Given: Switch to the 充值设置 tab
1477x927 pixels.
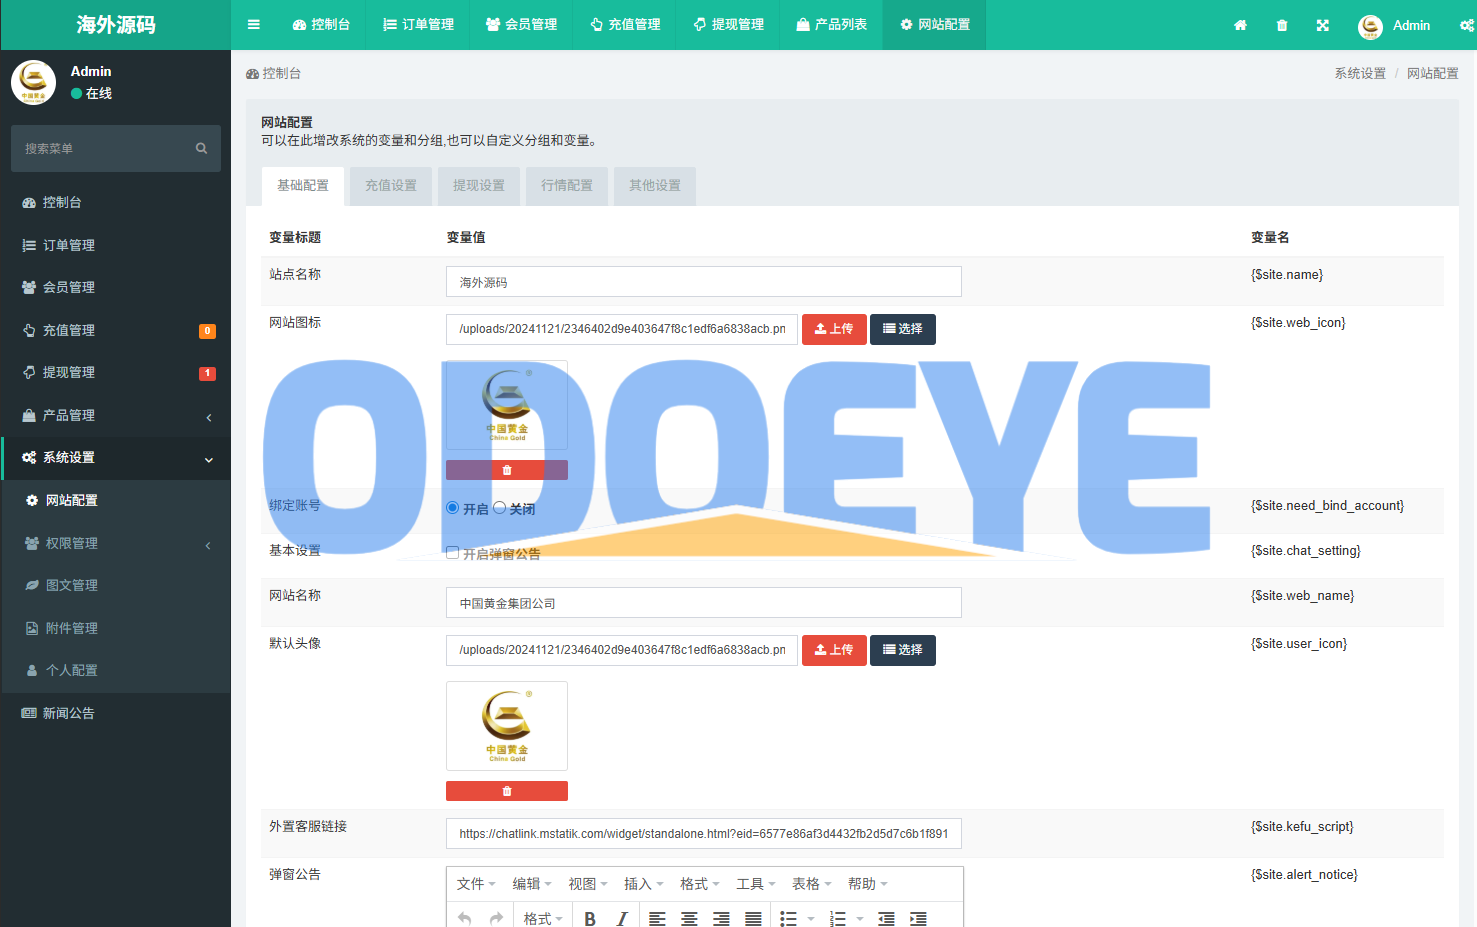Looking at the screenshot, I should click(391, 186).
